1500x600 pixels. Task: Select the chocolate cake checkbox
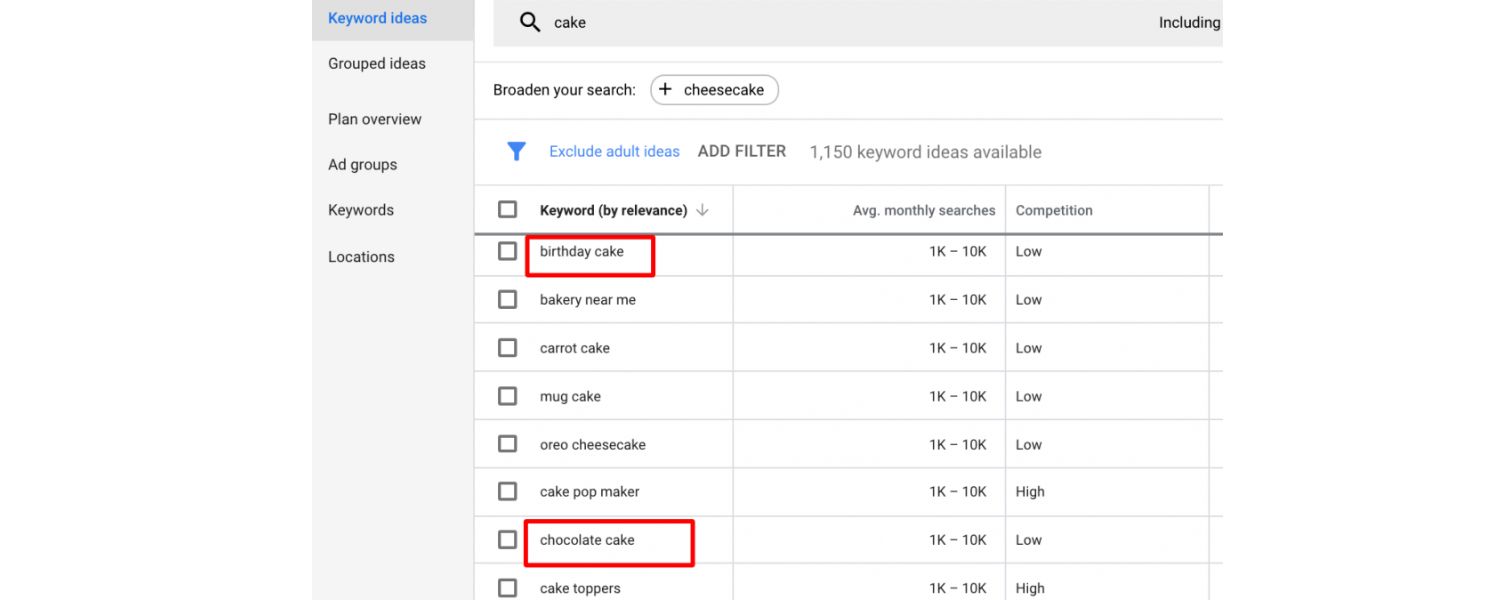point(507,539)
